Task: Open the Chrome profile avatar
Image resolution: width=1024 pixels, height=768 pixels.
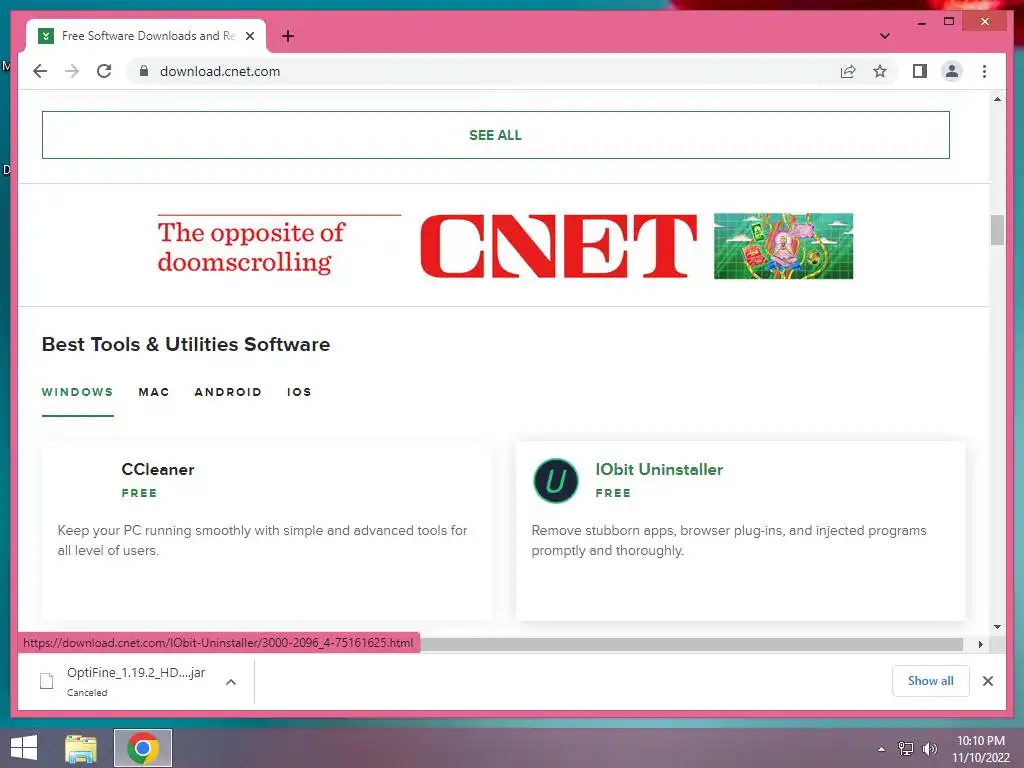Action: (952, 71)
